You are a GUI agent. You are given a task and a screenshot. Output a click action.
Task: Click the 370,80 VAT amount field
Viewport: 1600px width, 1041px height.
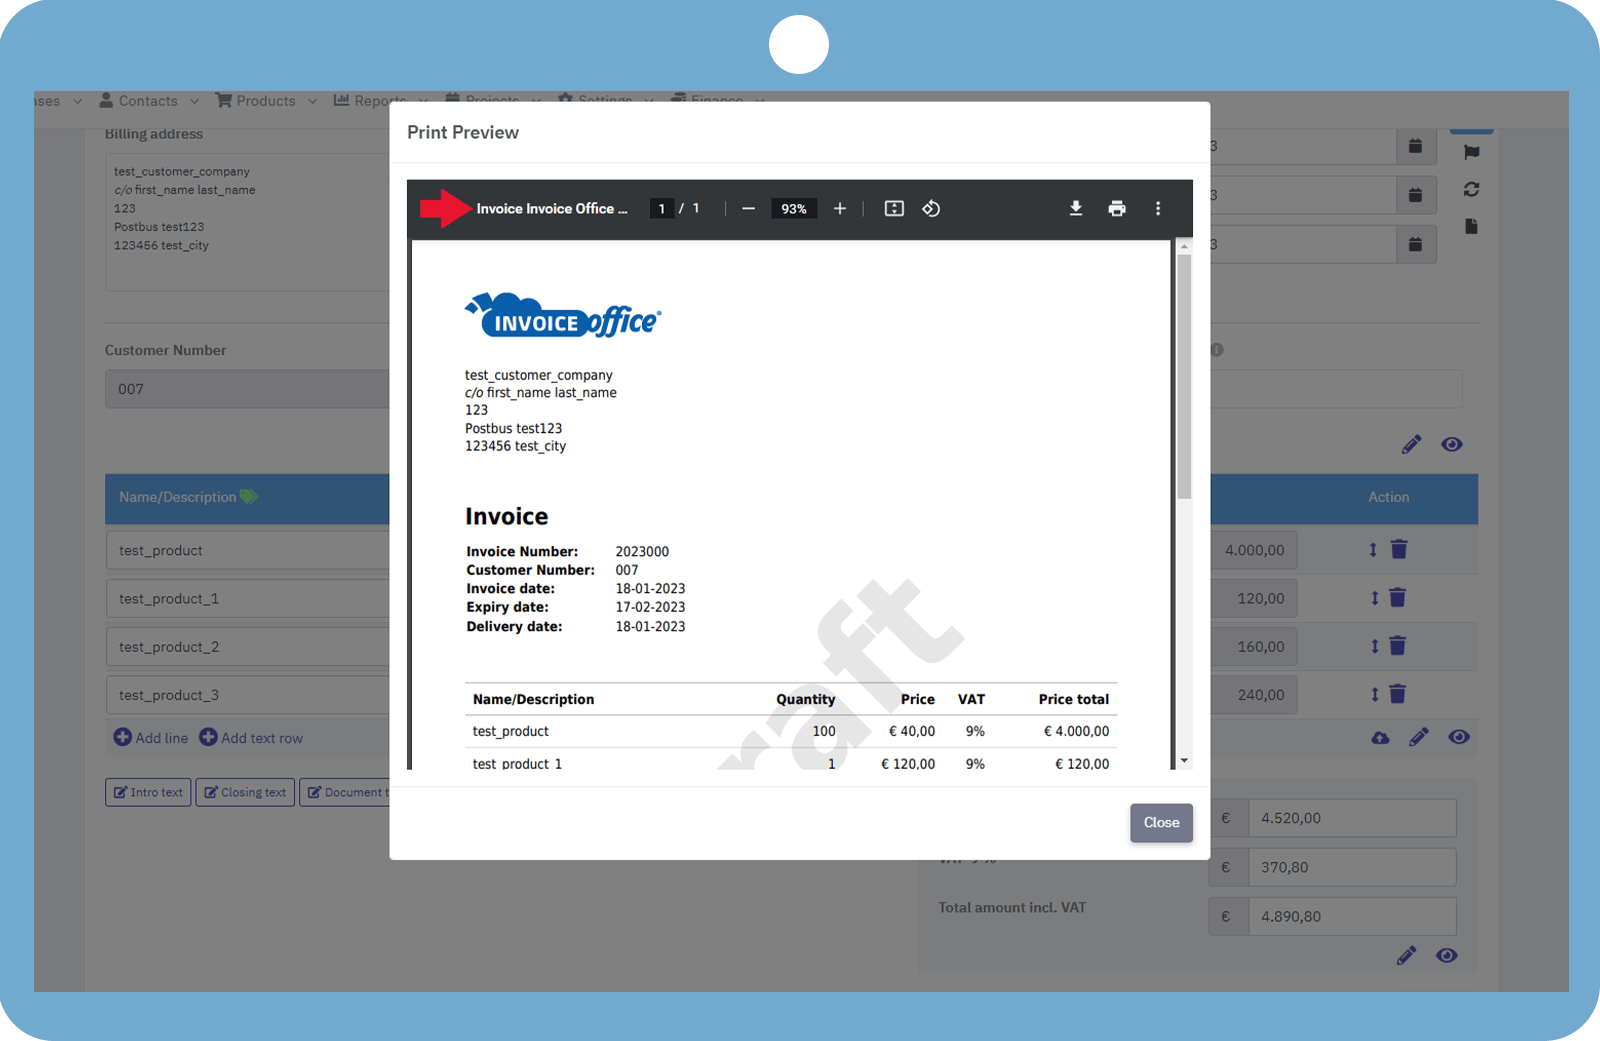point(1352,867)
